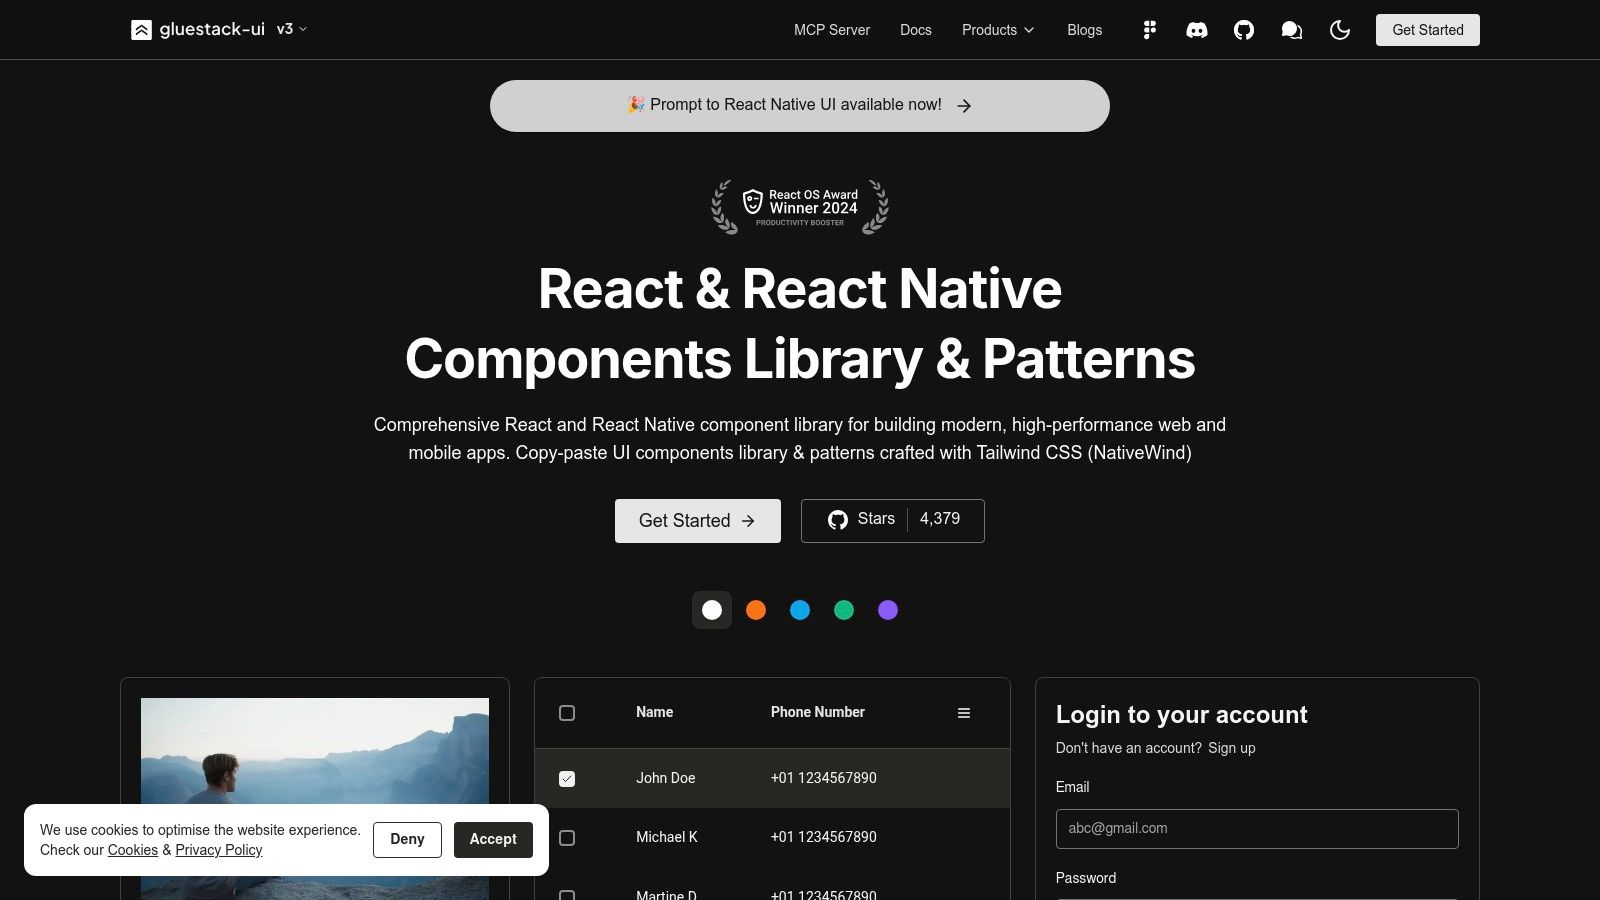Open the Cookies policy link

pos(133,850)
